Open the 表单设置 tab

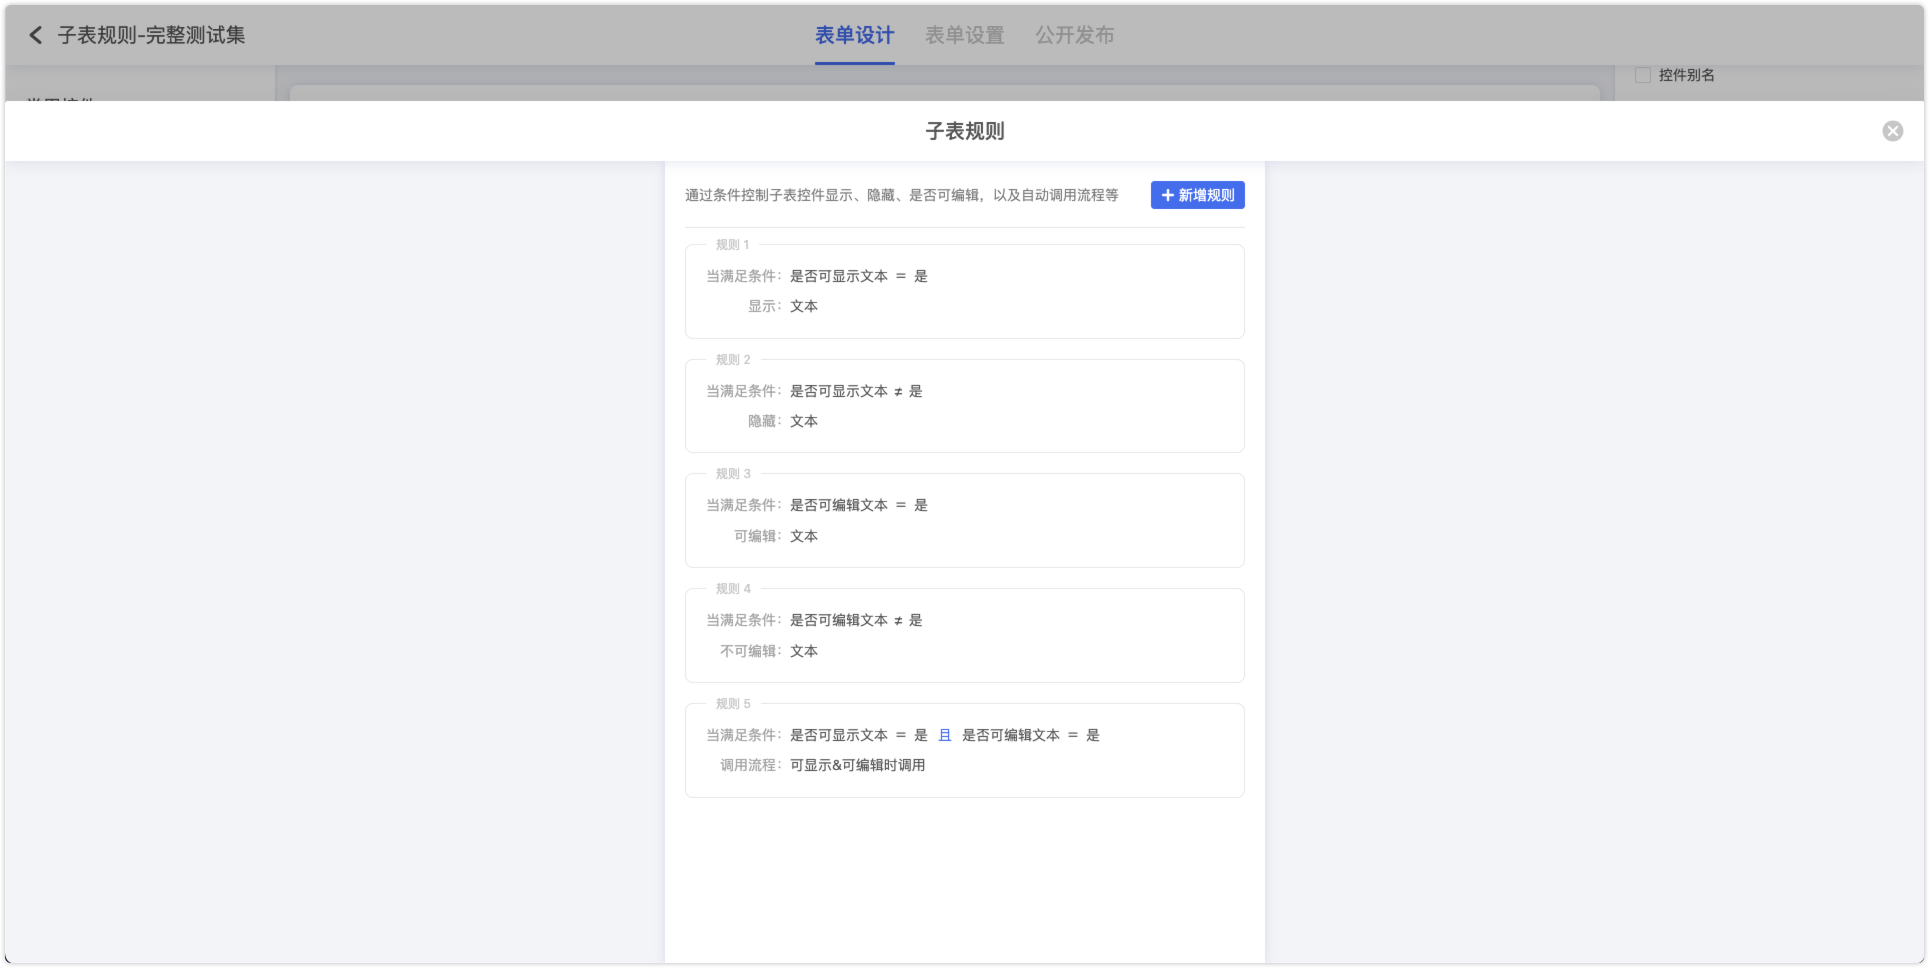point(964,35)
